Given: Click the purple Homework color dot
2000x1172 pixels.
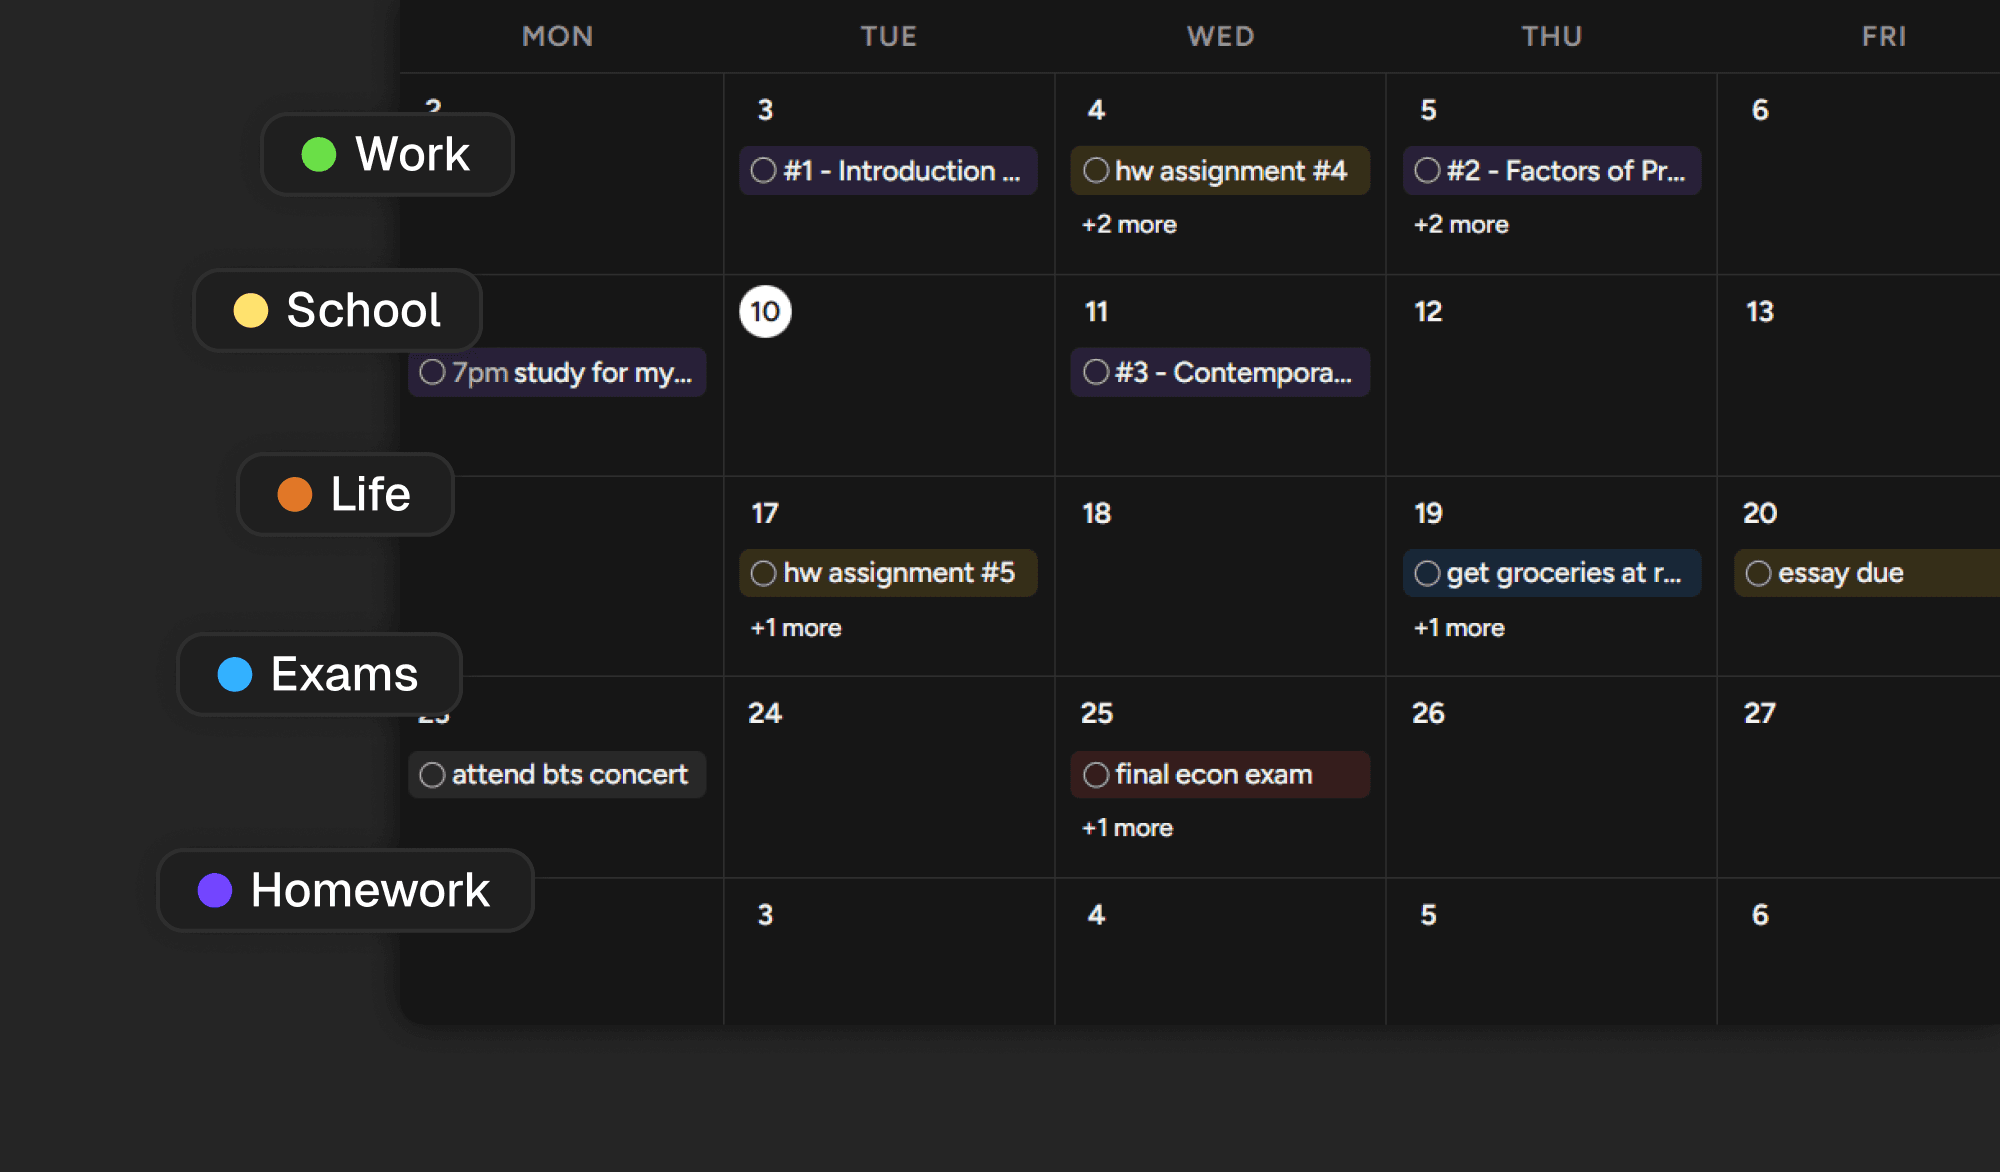Looking at the screenshot, I should click(x=215, y=890).
